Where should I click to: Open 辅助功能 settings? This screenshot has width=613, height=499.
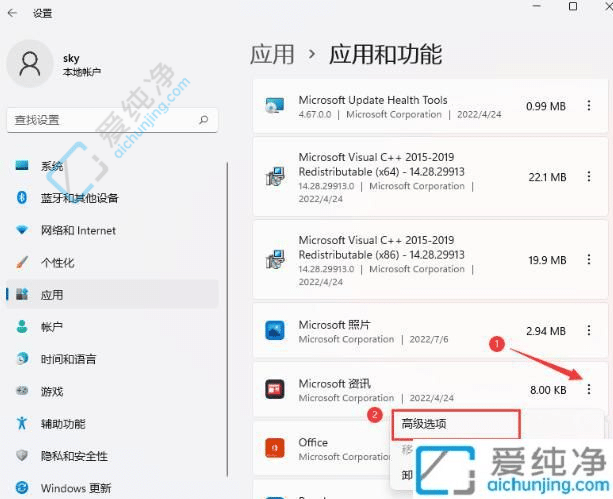click(112, 424)
